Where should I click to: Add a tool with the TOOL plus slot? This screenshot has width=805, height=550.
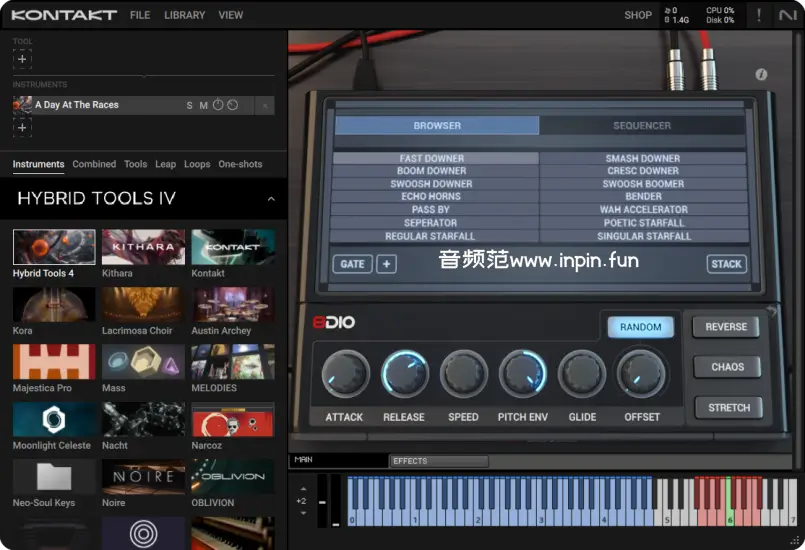22,59
